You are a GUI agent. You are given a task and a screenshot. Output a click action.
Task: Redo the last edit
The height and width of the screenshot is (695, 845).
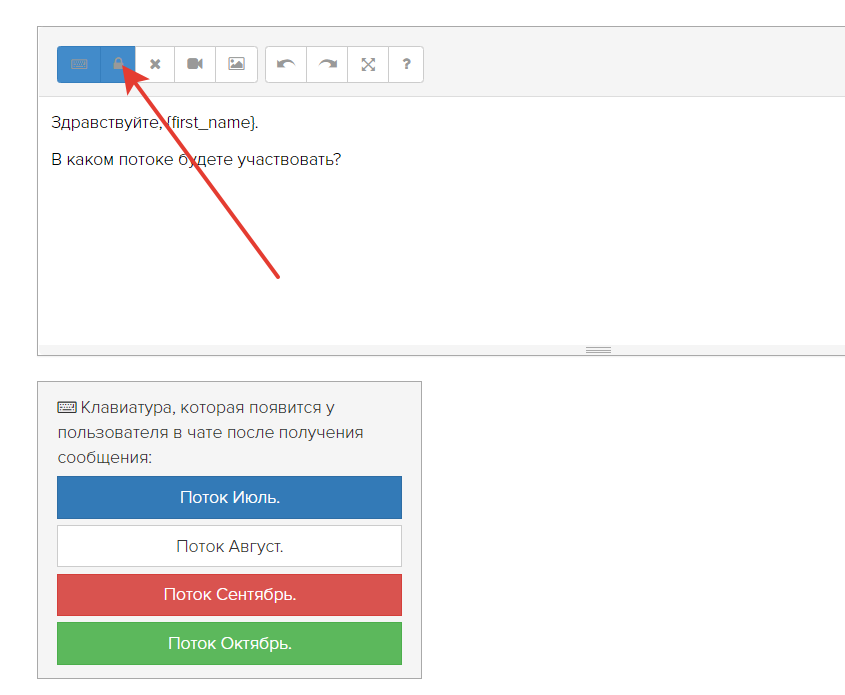pyautogui.click(x=327, y=65)
